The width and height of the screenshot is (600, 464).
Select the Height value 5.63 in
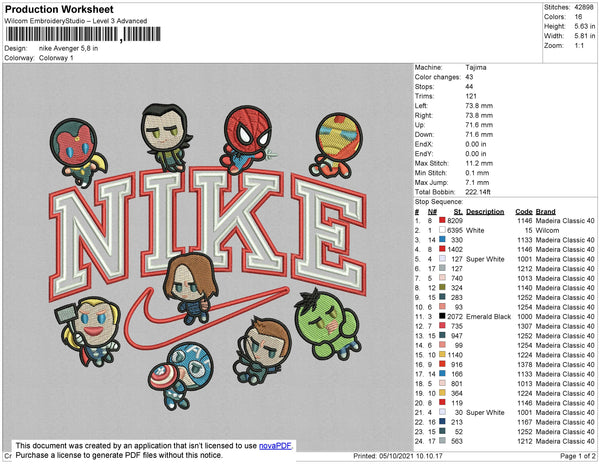(585, 26)
